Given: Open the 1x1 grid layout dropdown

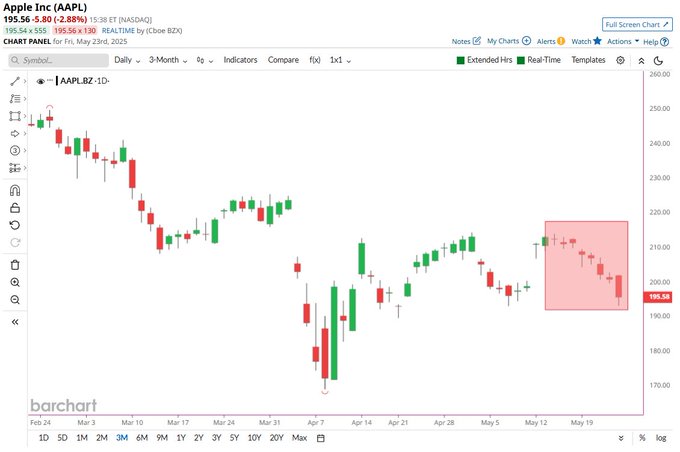Looking at the screenshot, I should [x=340, y=60].
